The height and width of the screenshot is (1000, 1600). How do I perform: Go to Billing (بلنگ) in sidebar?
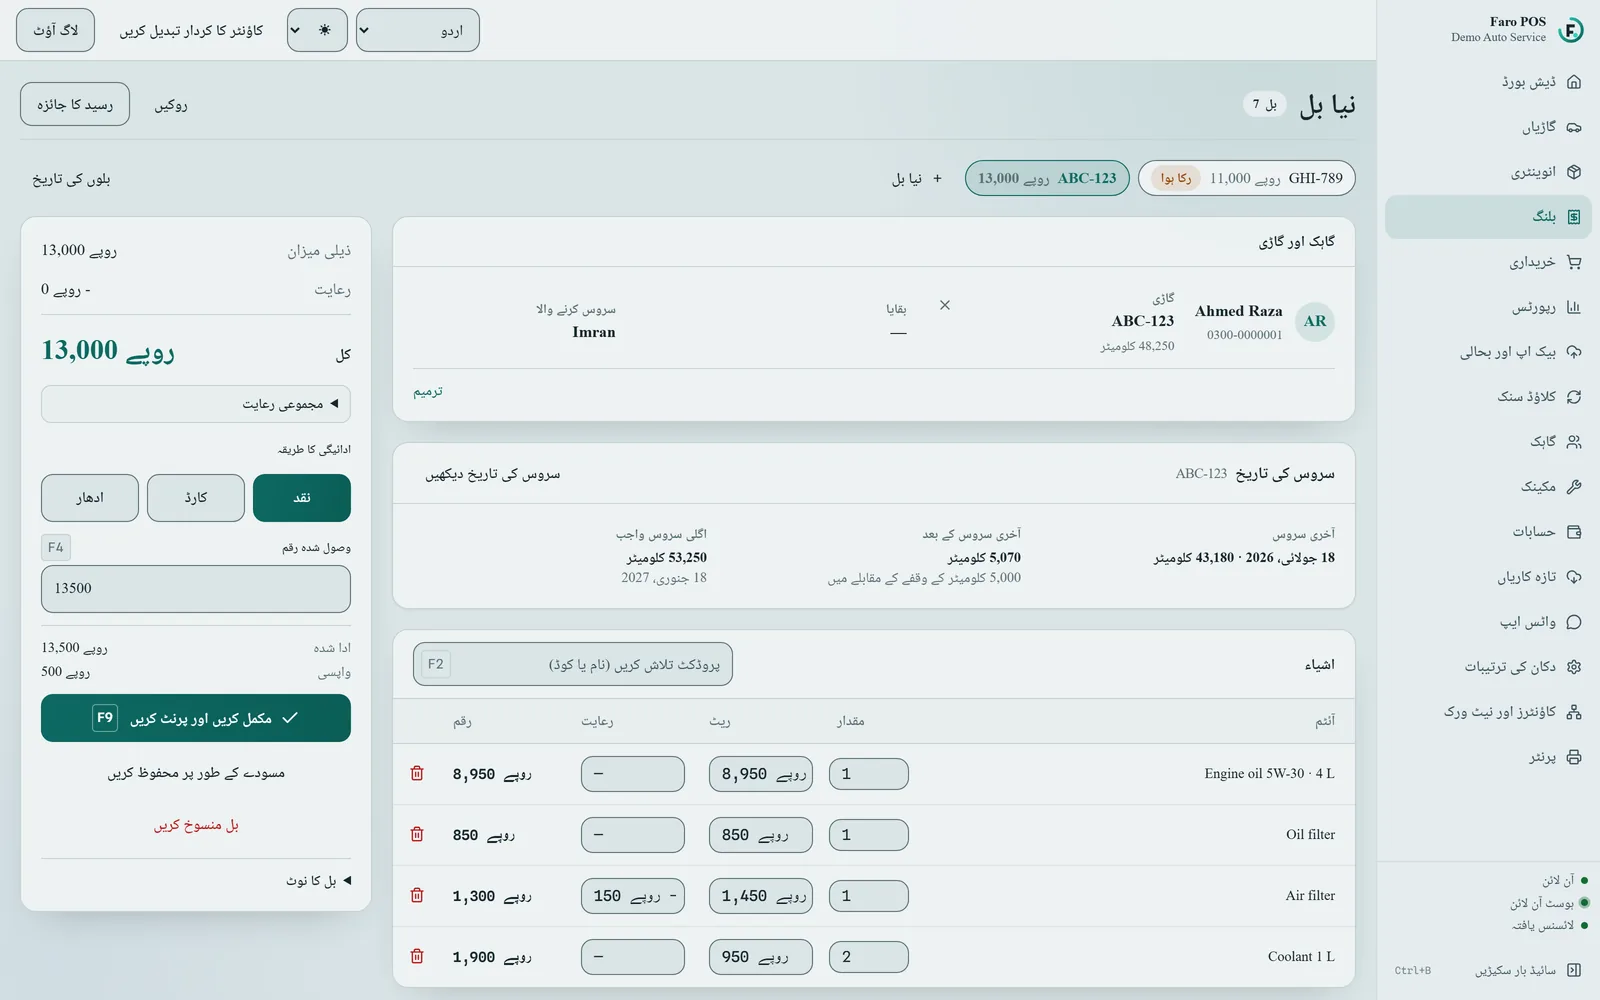point(1488,217)
